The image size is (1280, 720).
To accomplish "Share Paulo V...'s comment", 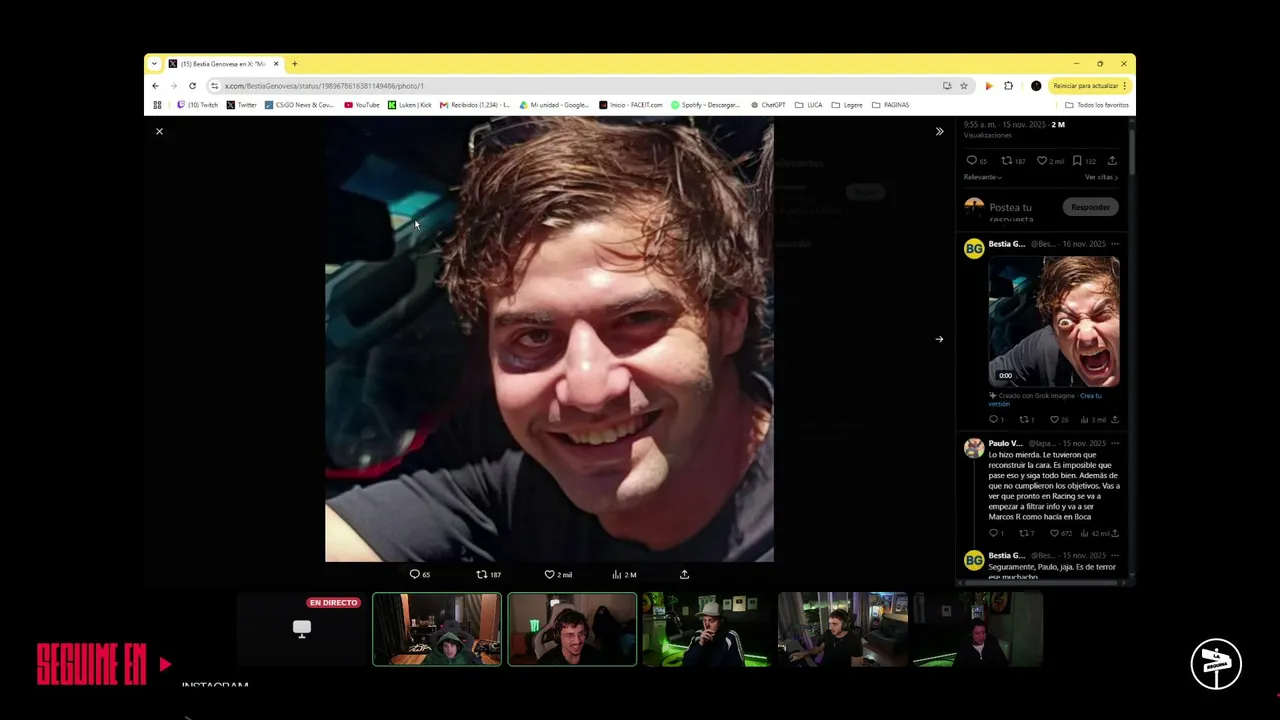I will [1115, 533].
